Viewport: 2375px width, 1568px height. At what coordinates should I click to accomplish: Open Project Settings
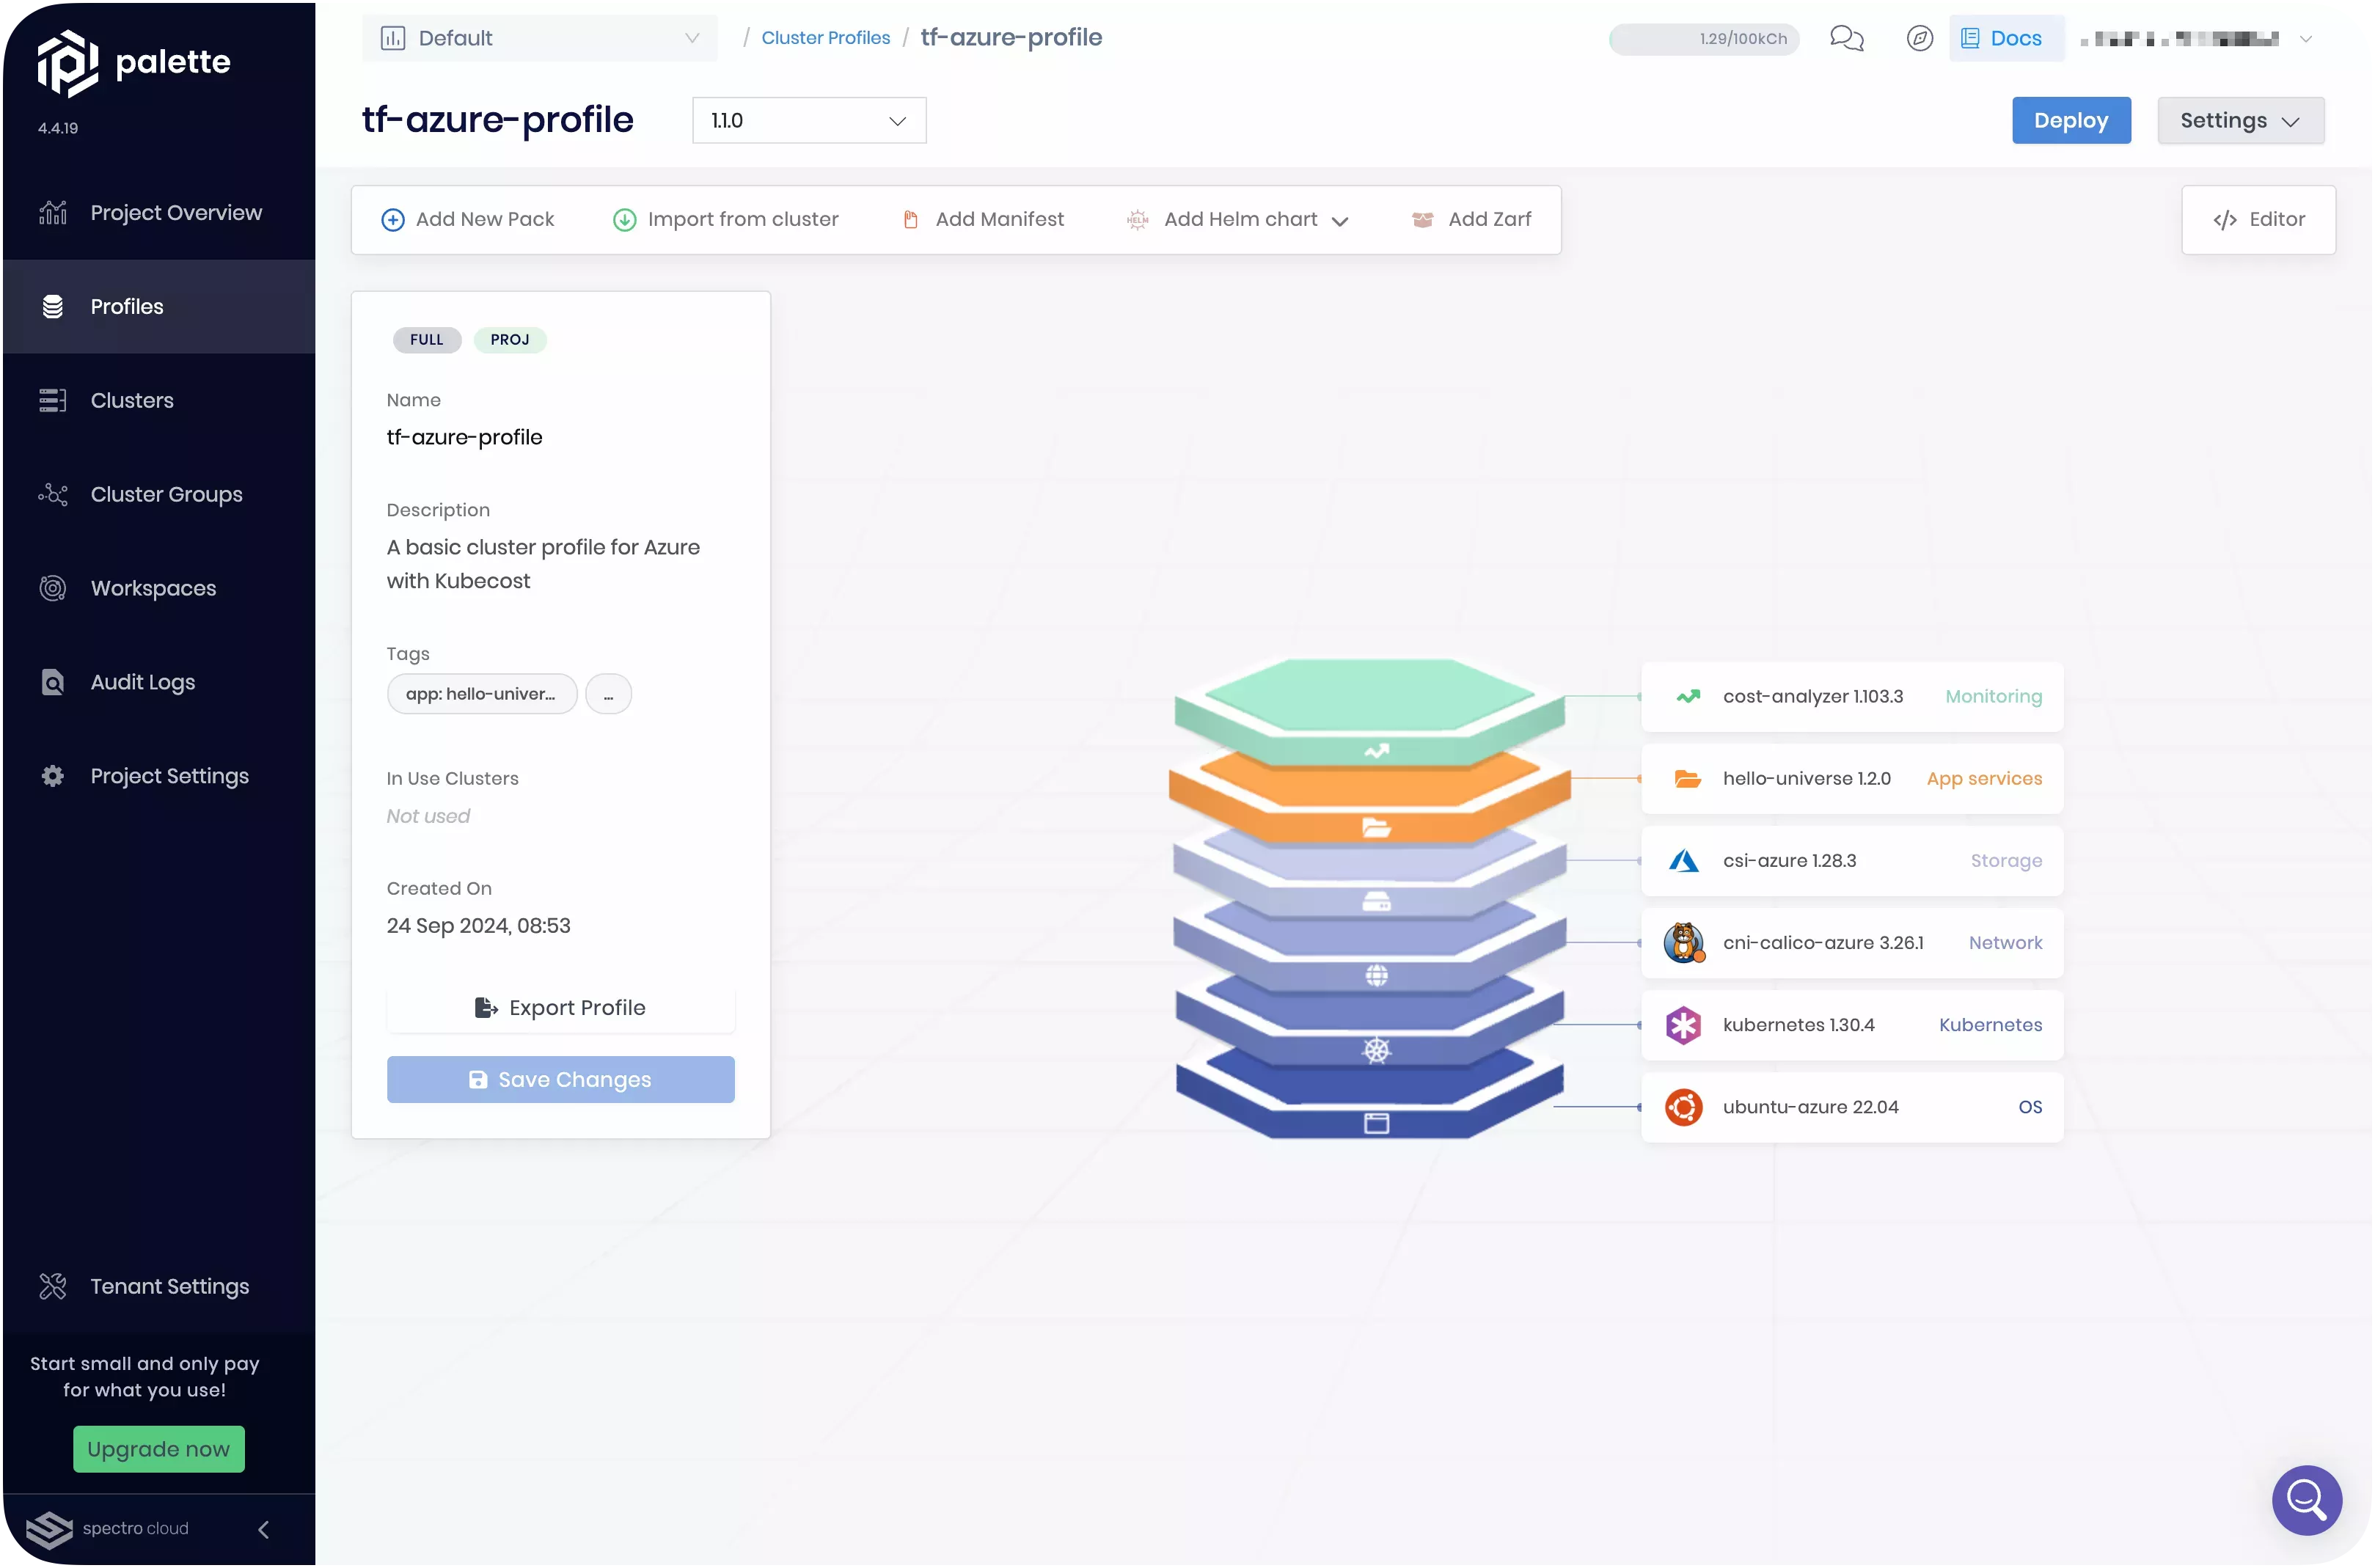(169, 776)
